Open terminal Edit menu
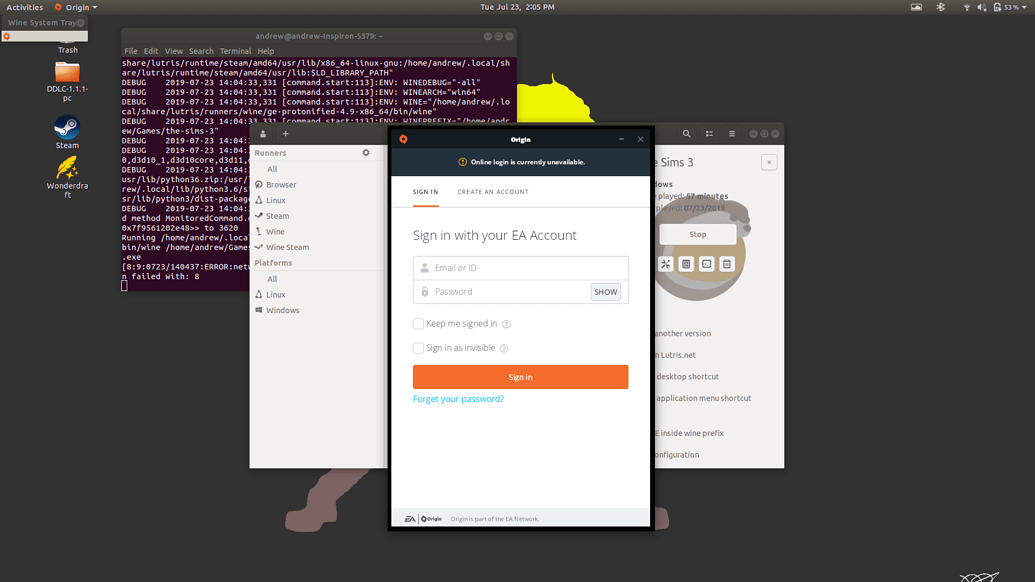1035x582 pixels. (x=150, y=51)
